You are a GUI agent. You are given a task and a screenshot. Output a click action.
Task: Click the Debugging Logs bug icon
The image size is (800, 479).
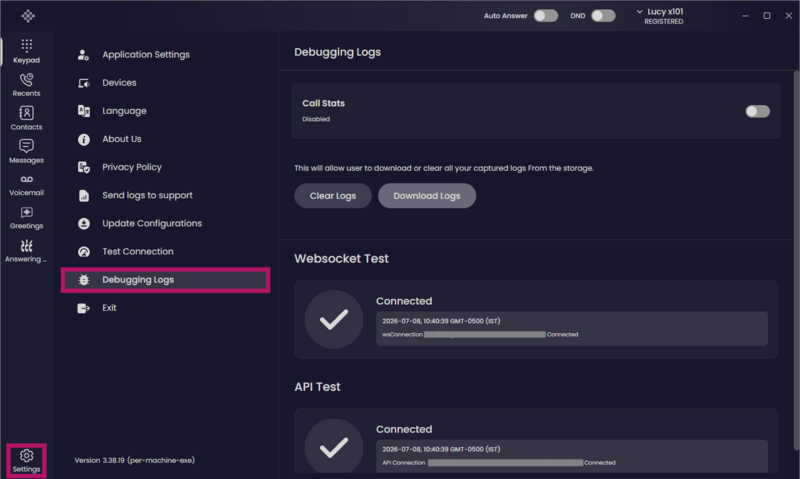[x=84, y=280]
